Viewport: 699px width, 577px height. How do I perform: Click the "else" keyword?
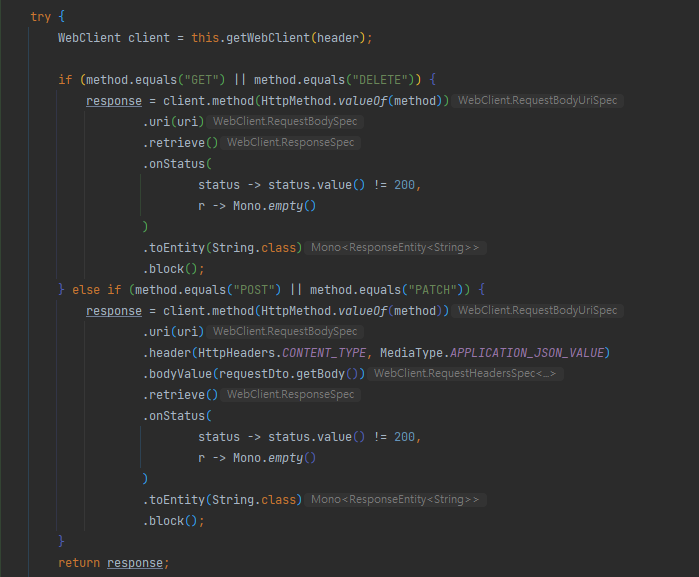click(x=86, y=290)
